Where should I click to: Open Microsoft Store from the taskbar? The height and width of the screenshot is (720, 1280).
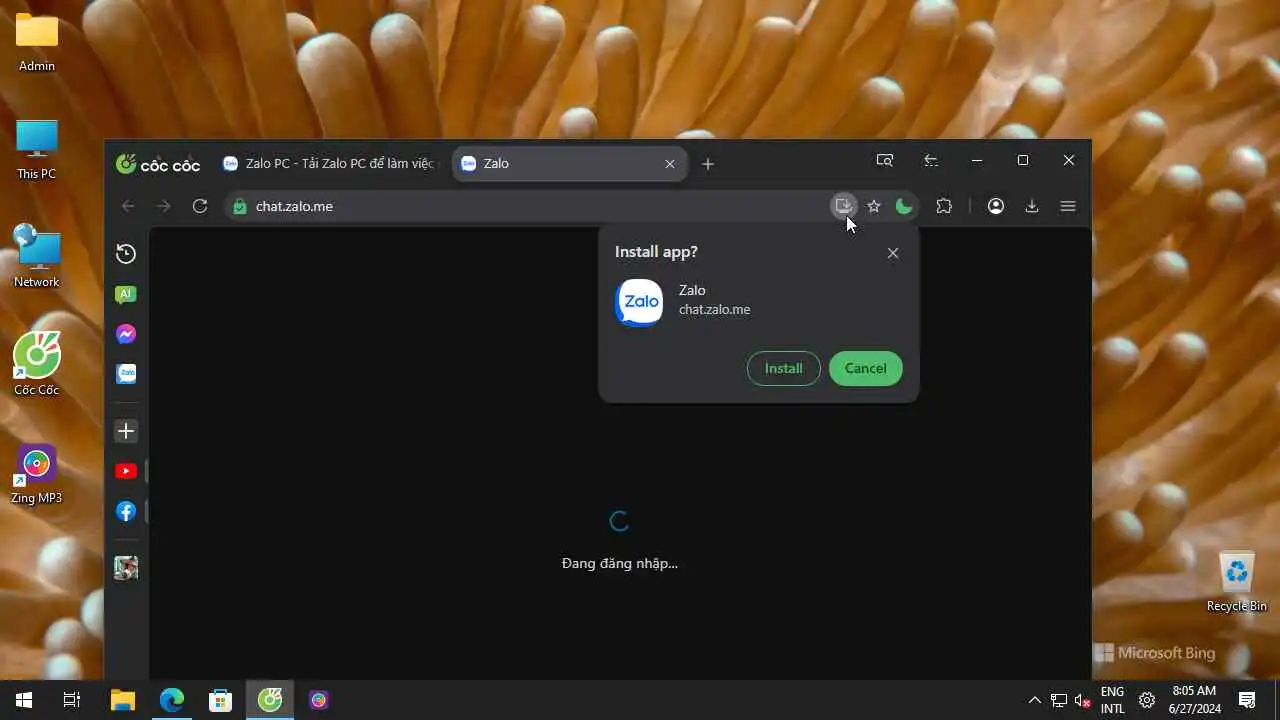(221, 700)
